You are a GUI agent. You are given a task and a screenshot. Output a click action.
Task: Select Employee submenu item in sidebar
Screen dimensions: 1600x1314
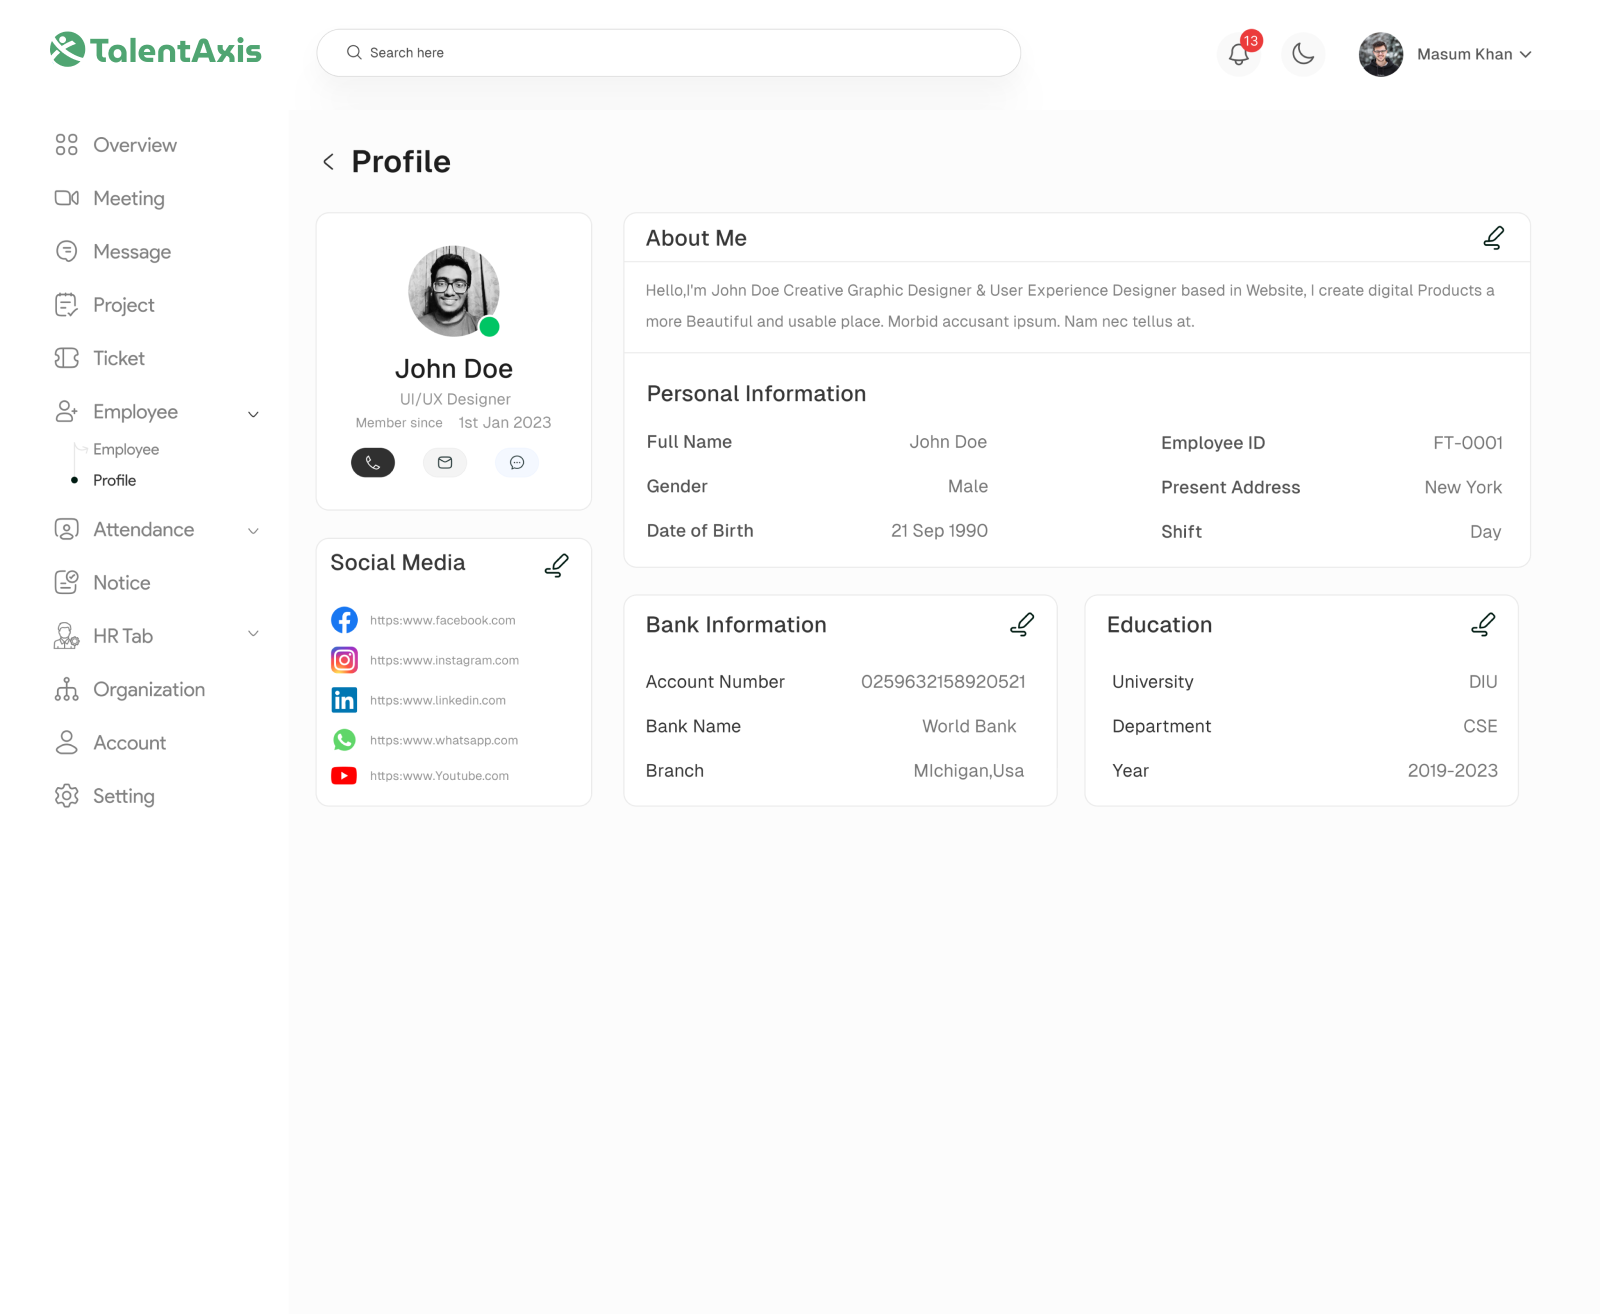coord(126,449)
